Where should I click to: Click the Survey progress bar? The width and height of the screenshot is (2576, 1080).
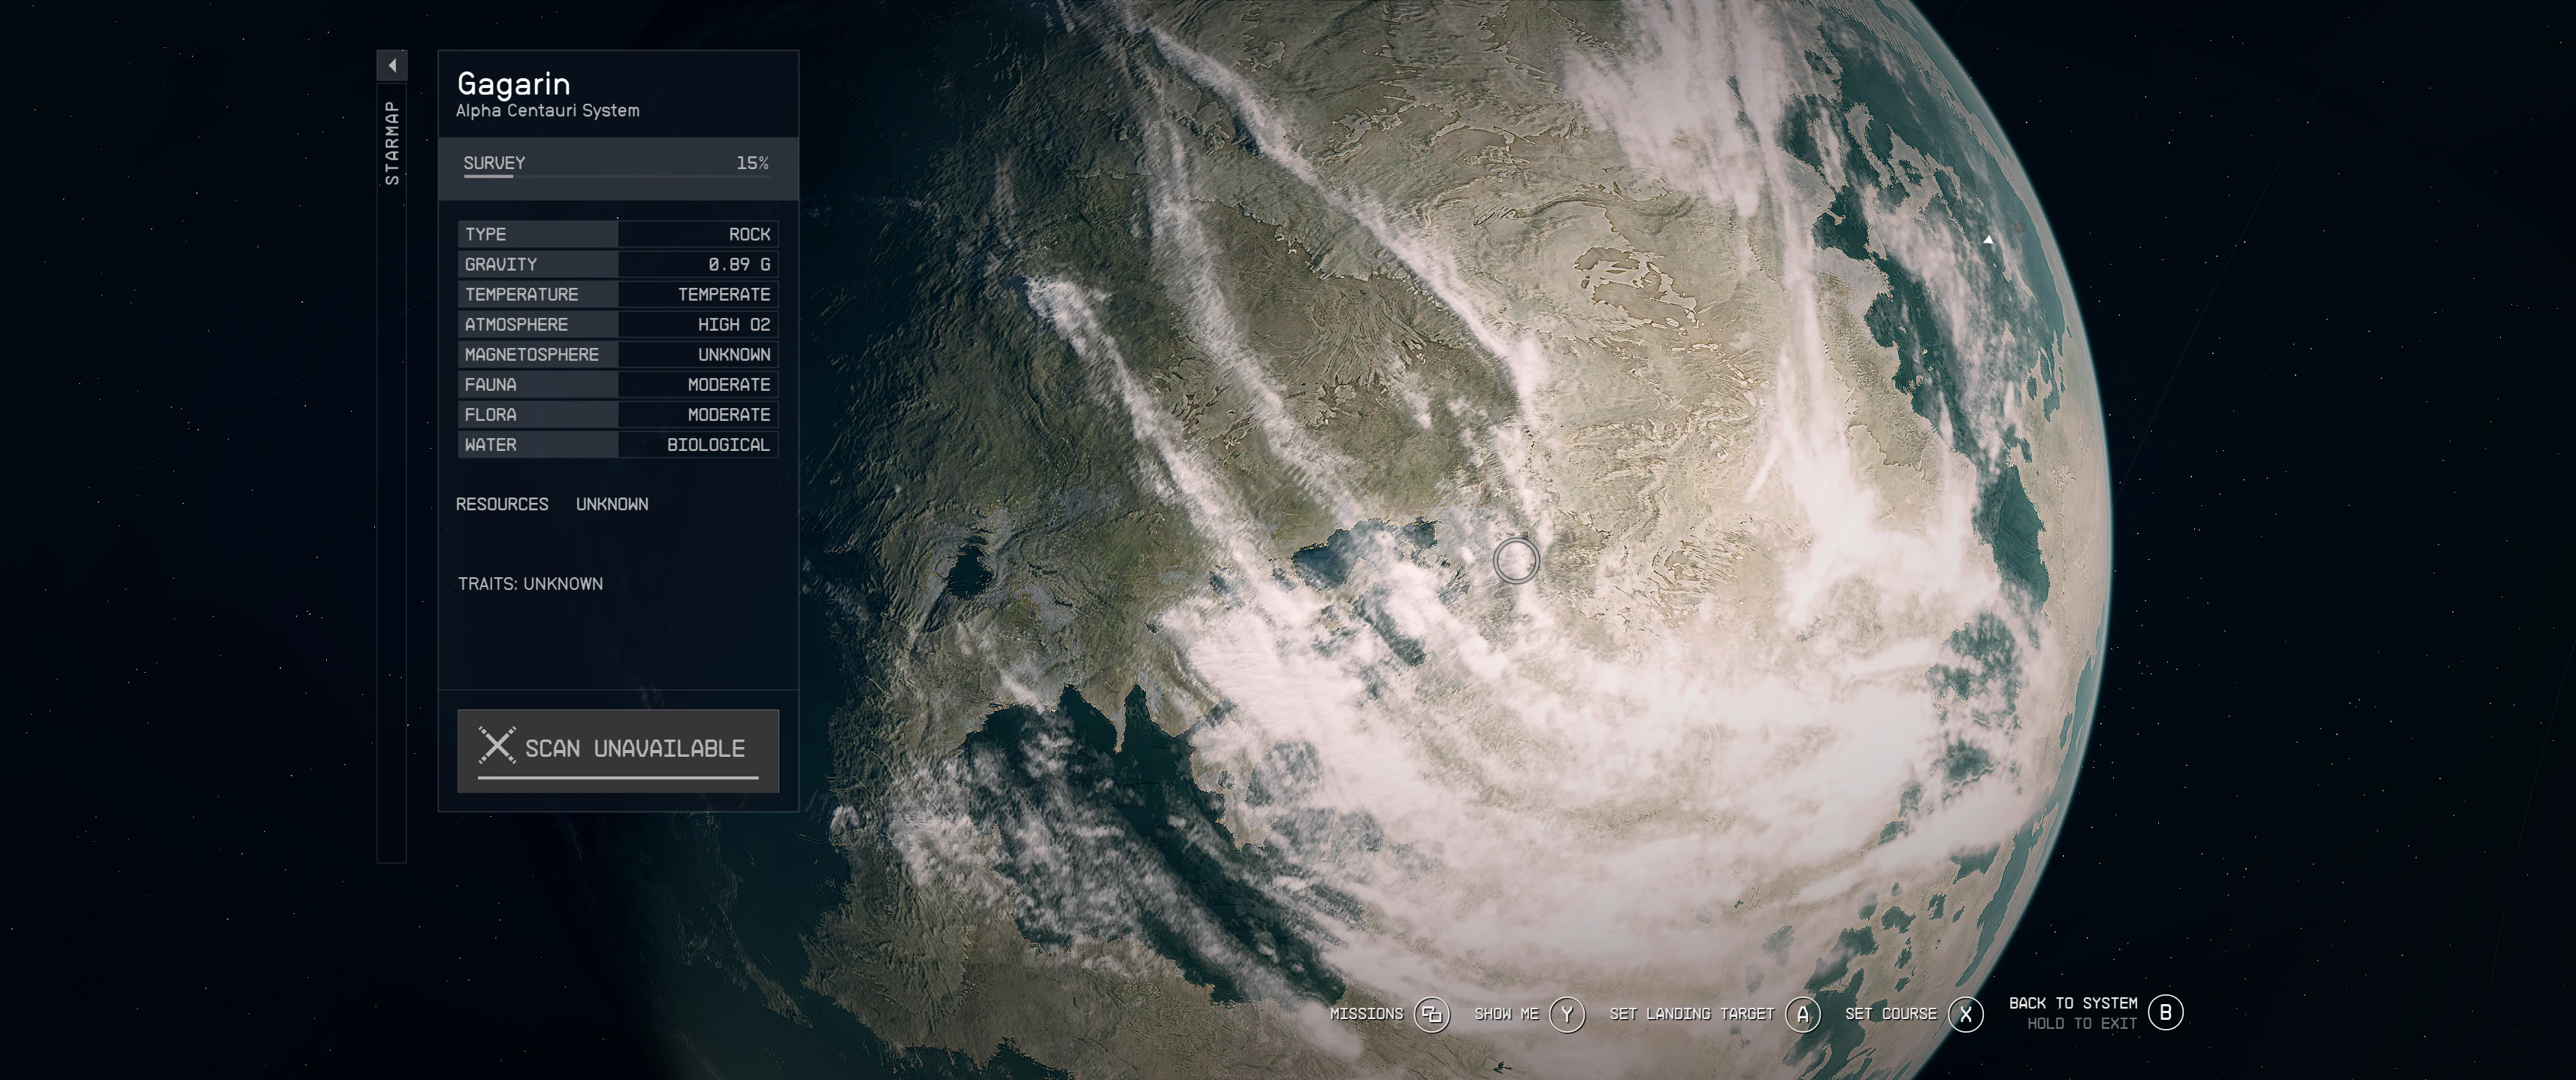(616, 176)
